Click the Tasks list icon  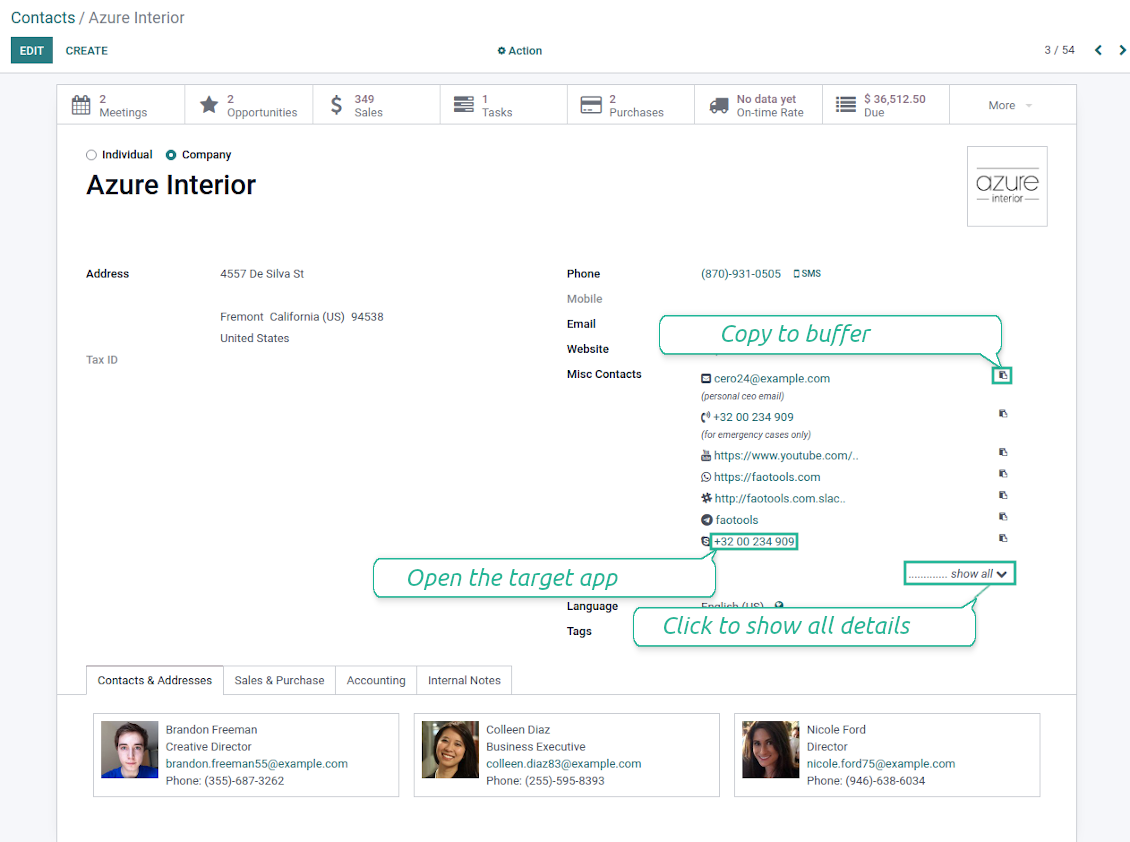coord(463,105)
